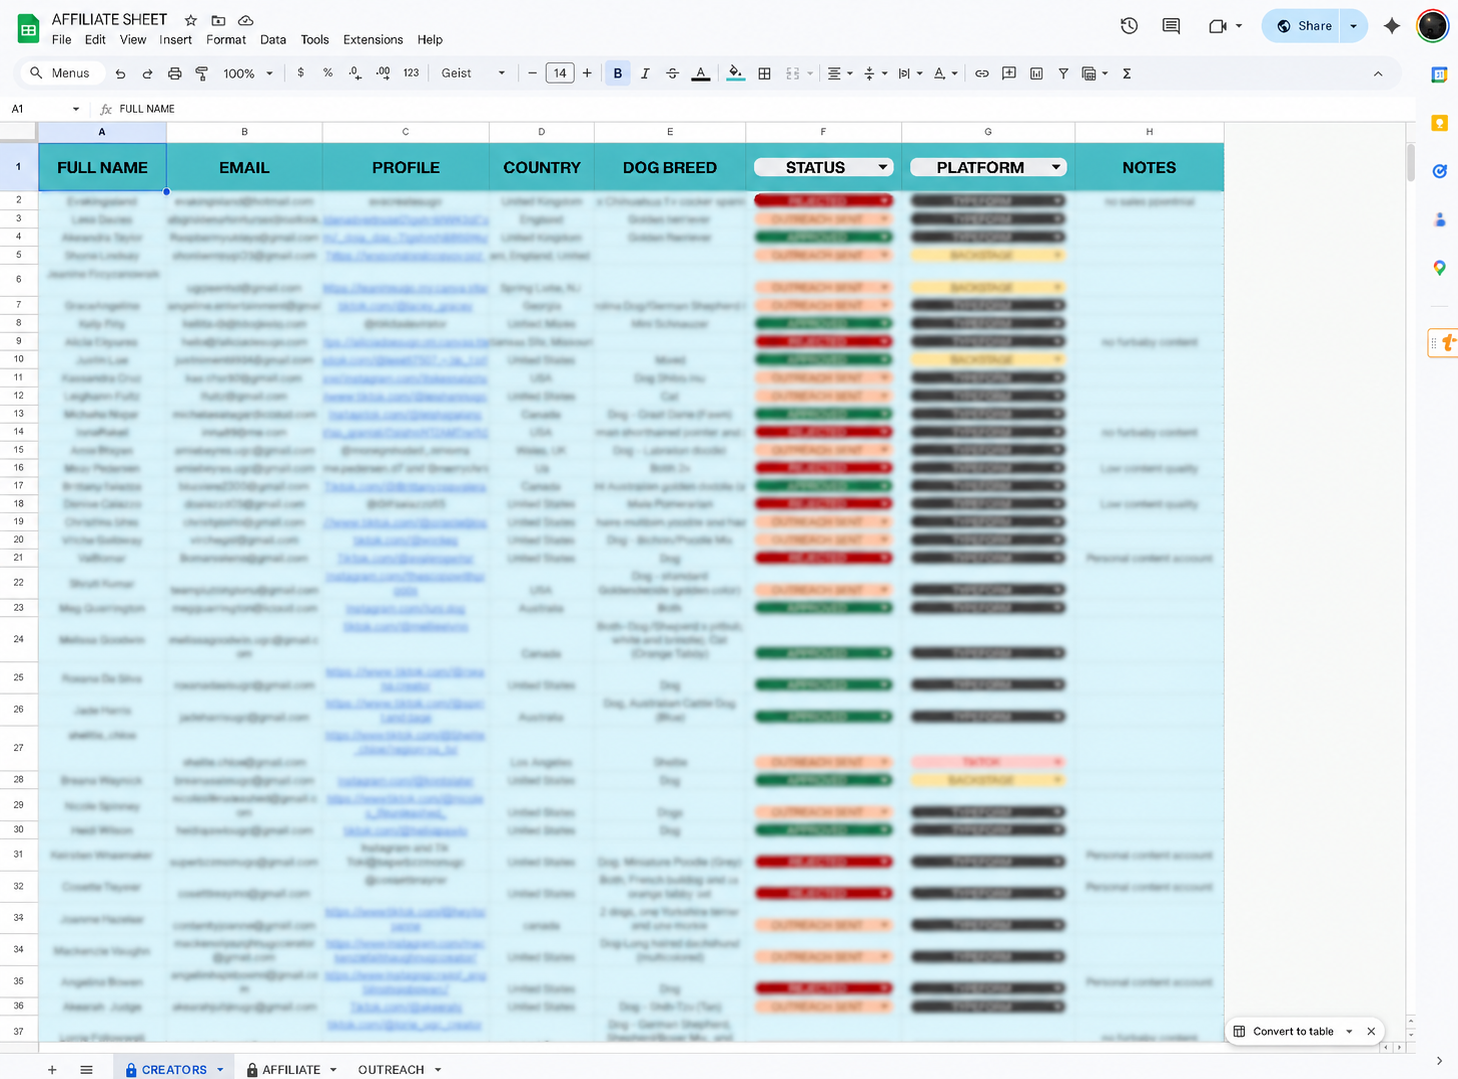Format as percent

328,73
